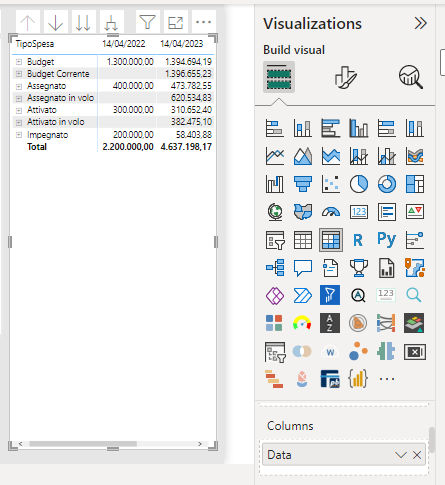Viewport: 445px width, 485px height.
Task: Select the pie chart visual
Action: (359, 184)
